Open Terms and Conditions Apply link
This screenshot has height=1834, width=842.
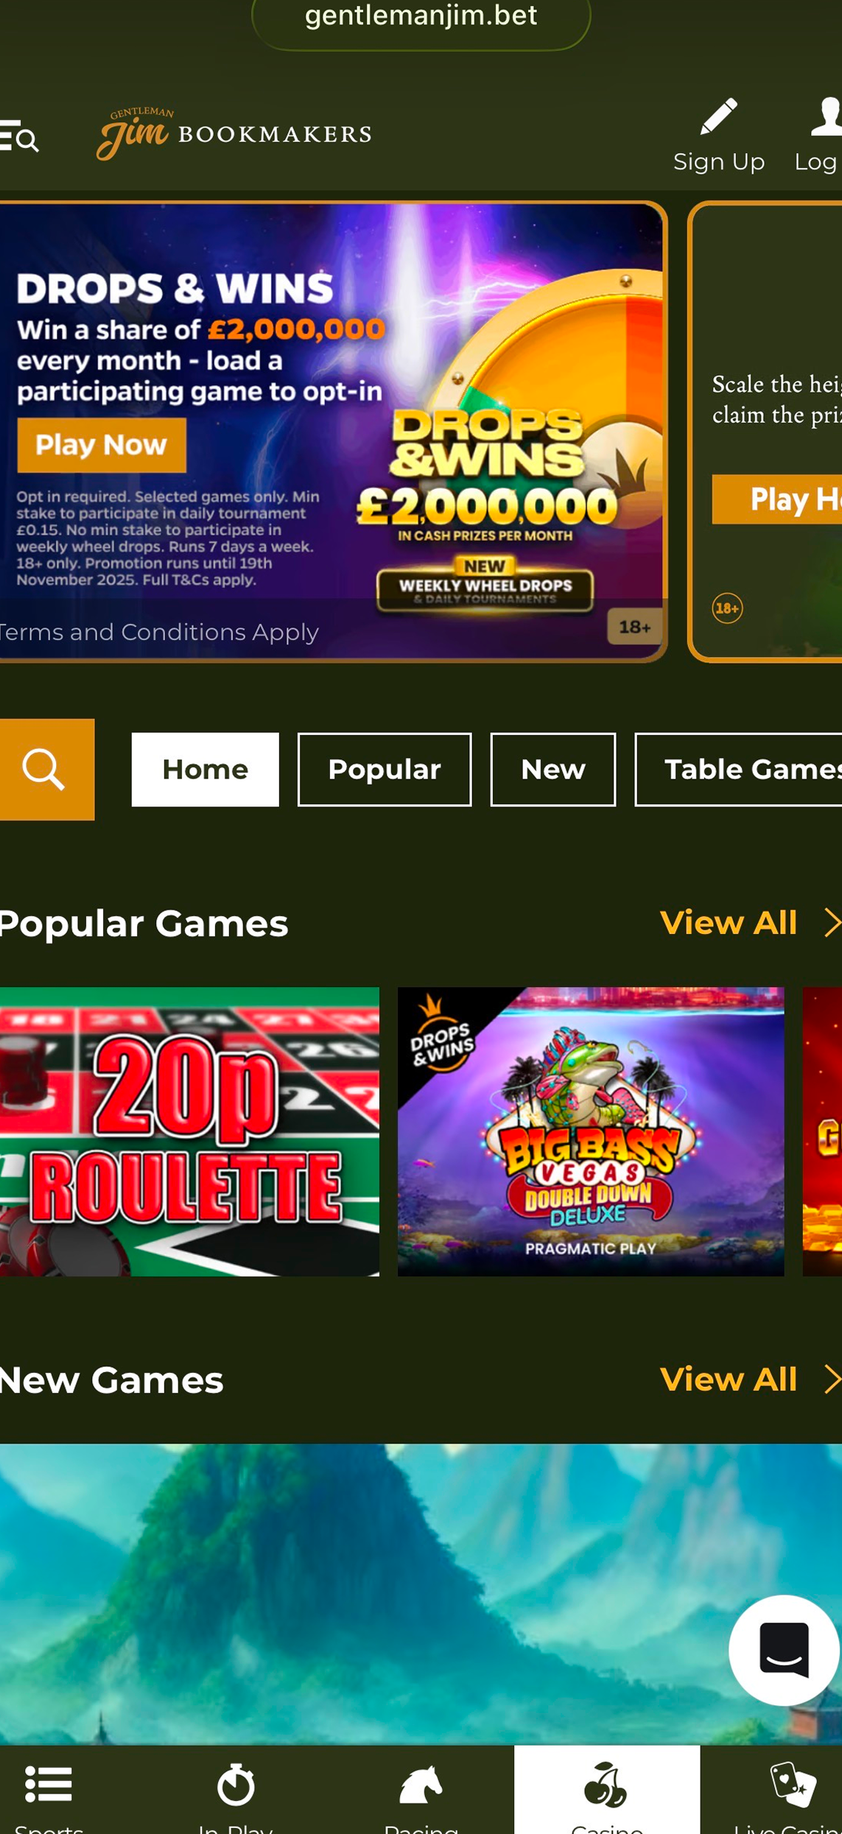(x=157, y=632)
